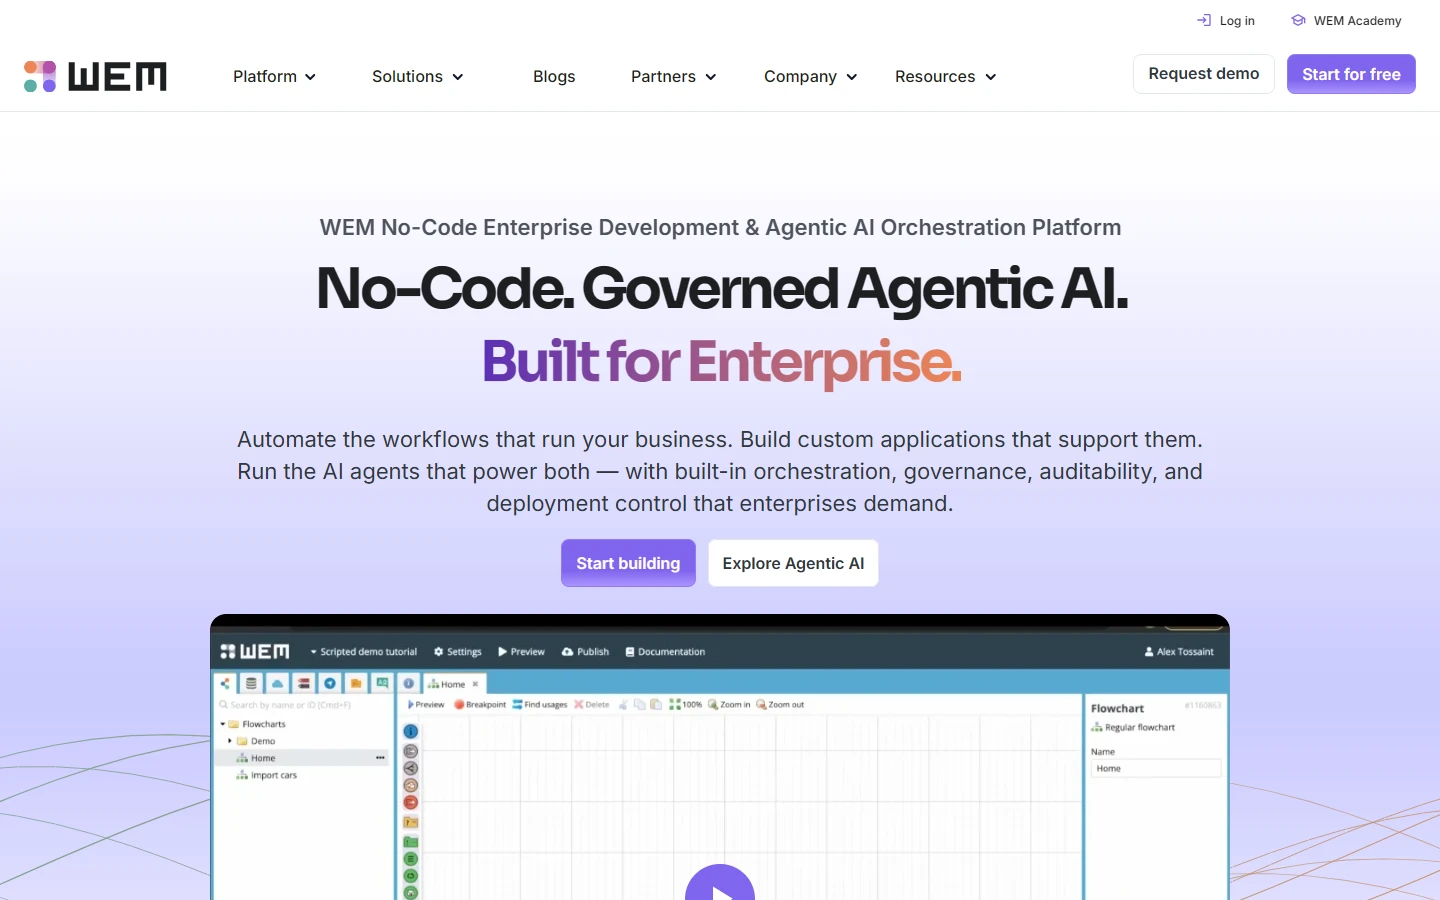Click Delete in the canvas toolbar
This screenshot has height=900, width=1440.
click(591, 705)
